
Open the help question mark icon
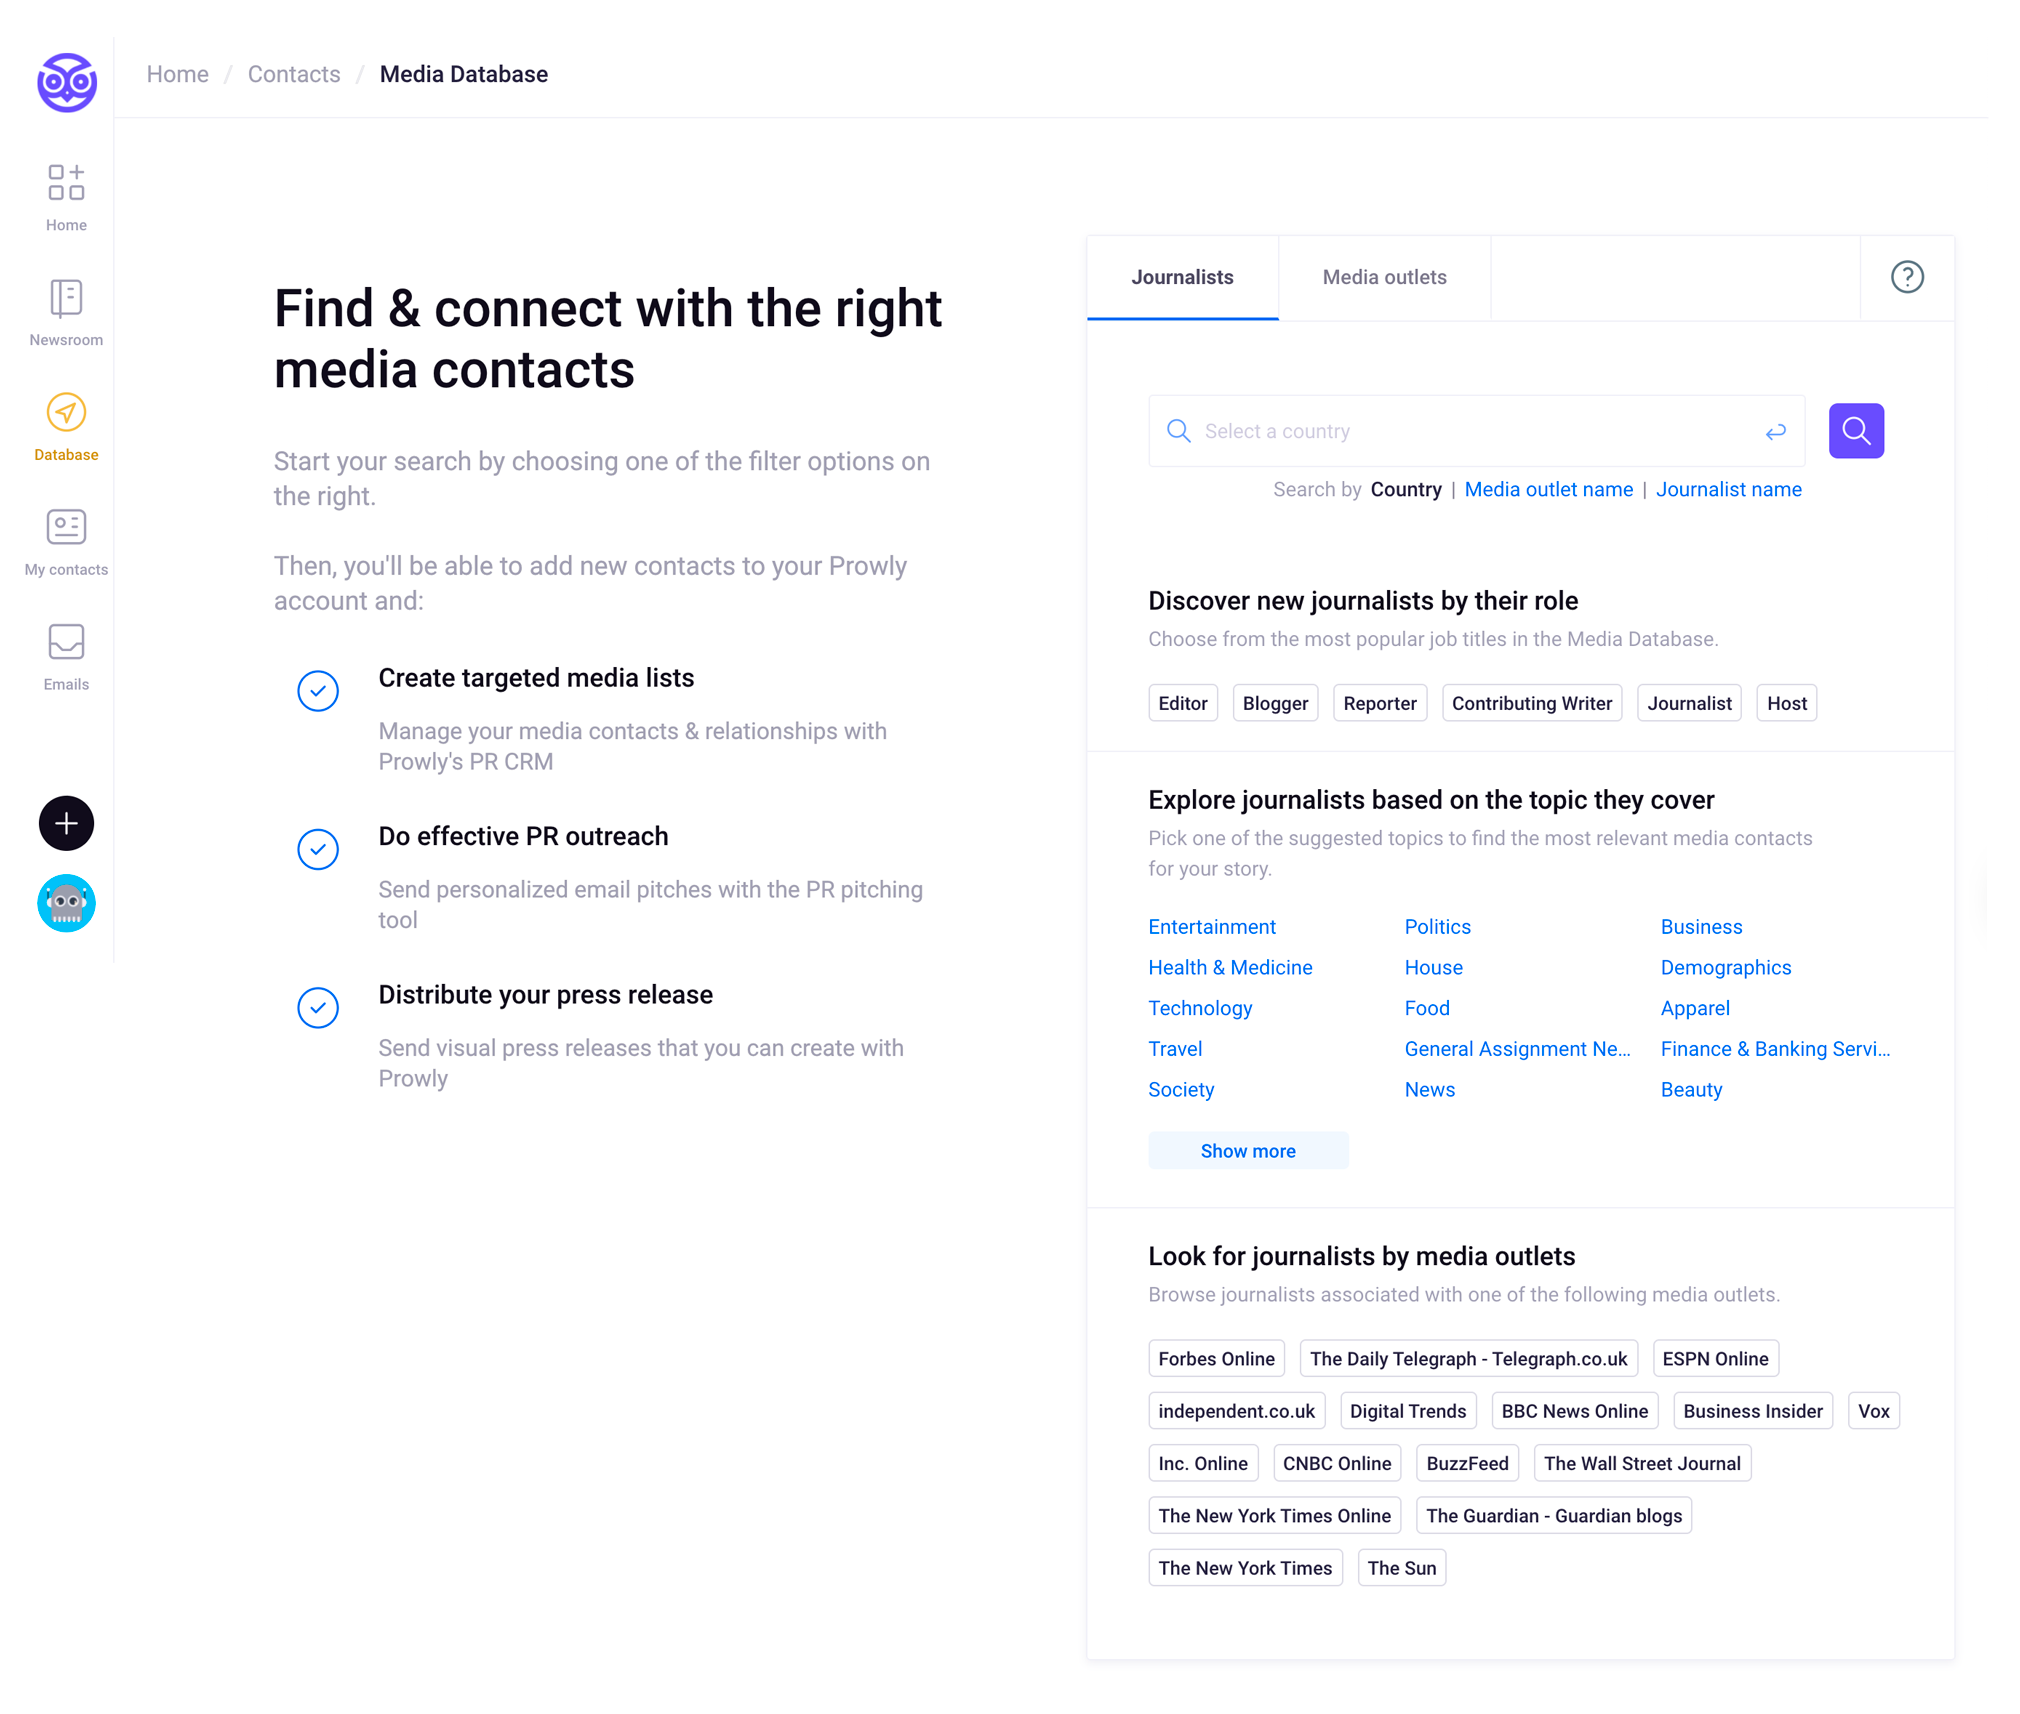click(1906, 277)
